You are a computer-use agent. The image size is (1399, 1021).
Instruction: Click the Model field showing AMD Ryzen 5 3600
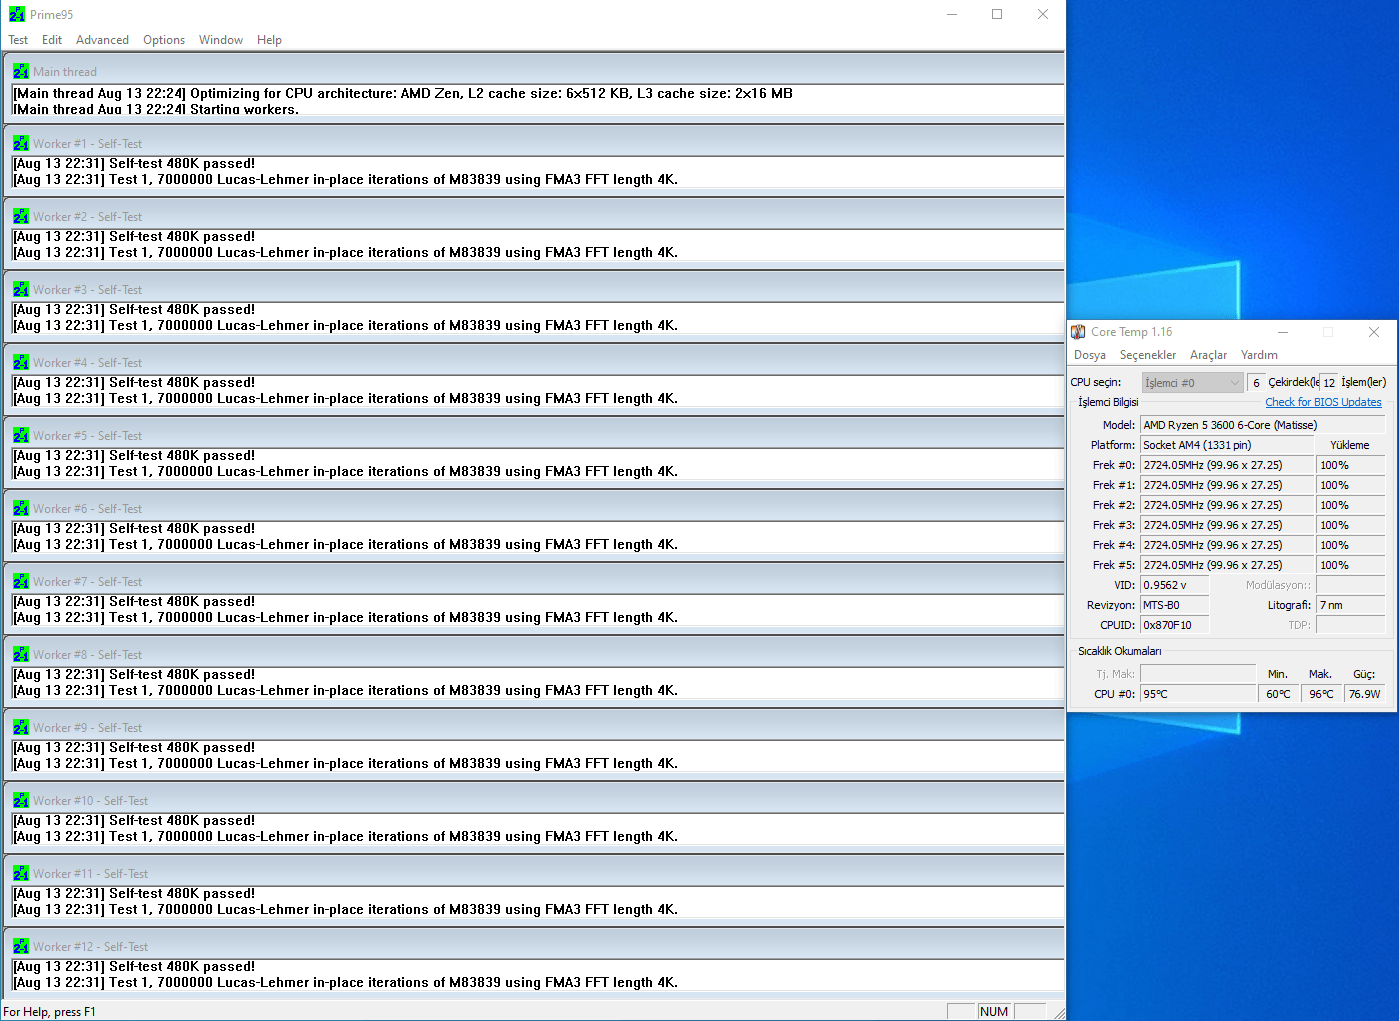click(x=1262, y=425)
